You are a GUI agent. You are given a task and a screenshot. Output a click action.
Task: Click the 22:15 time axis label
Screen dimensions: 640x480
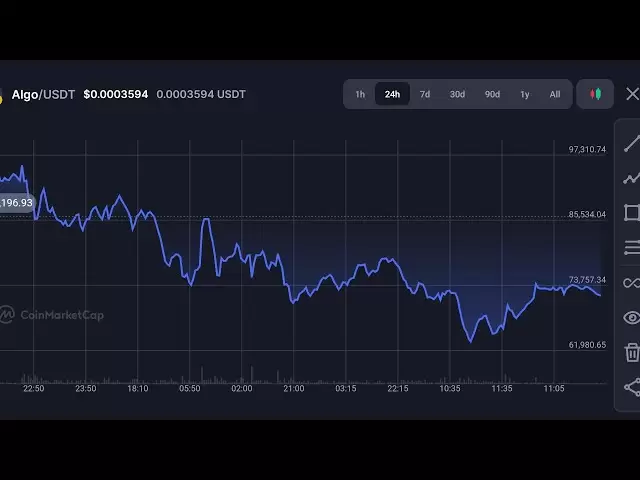pyautogui.click(x=398, y=389)
